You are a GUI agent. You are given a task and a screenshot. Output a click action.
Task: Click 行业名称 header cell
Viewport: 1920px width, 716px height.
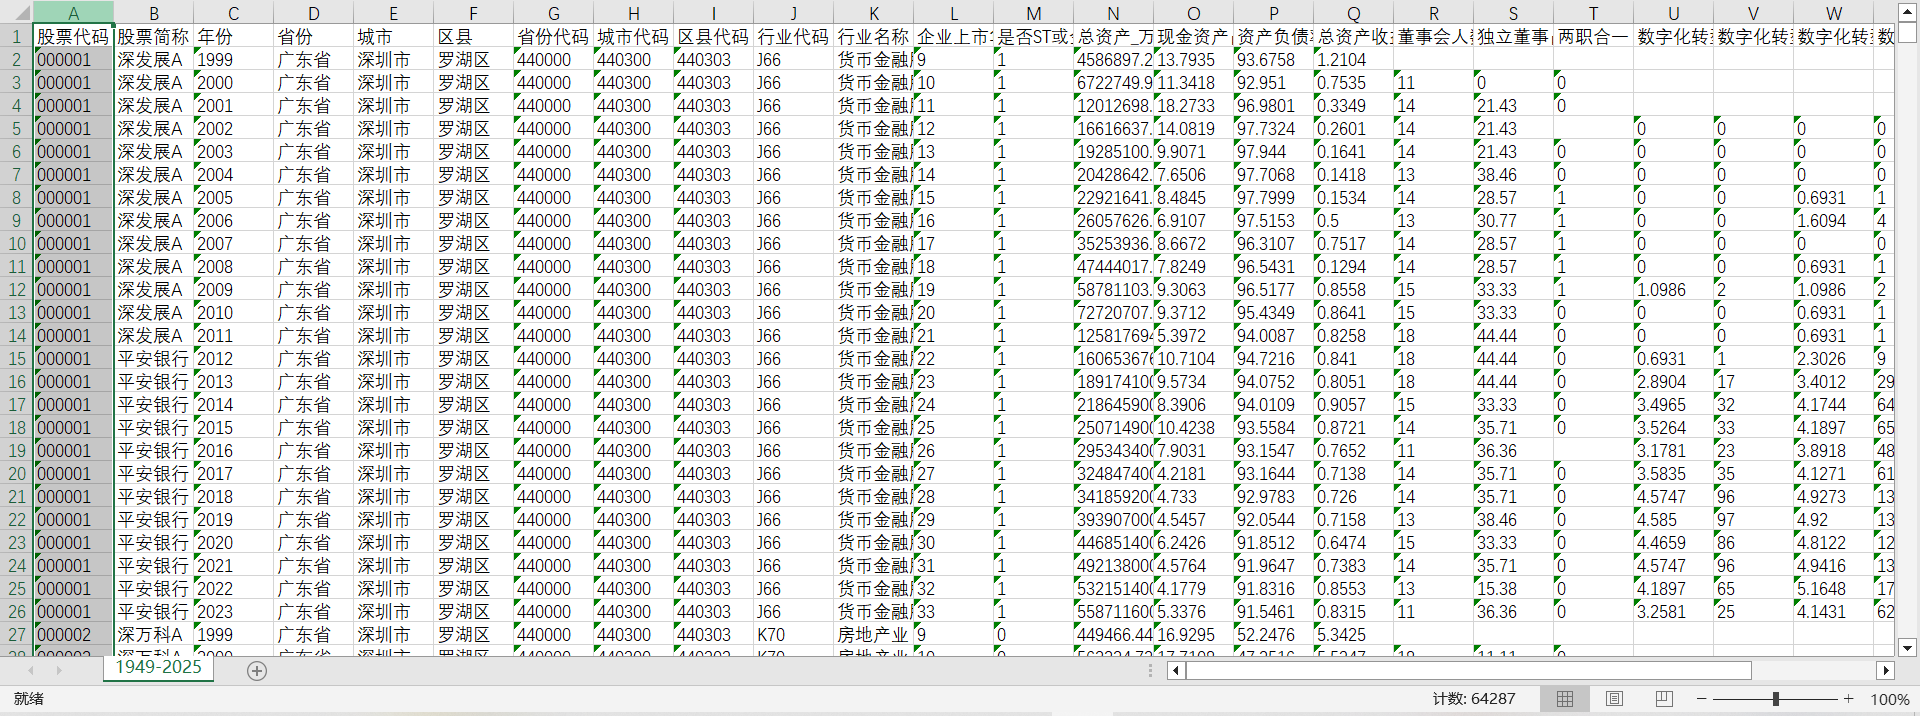[x=873, y=36]
